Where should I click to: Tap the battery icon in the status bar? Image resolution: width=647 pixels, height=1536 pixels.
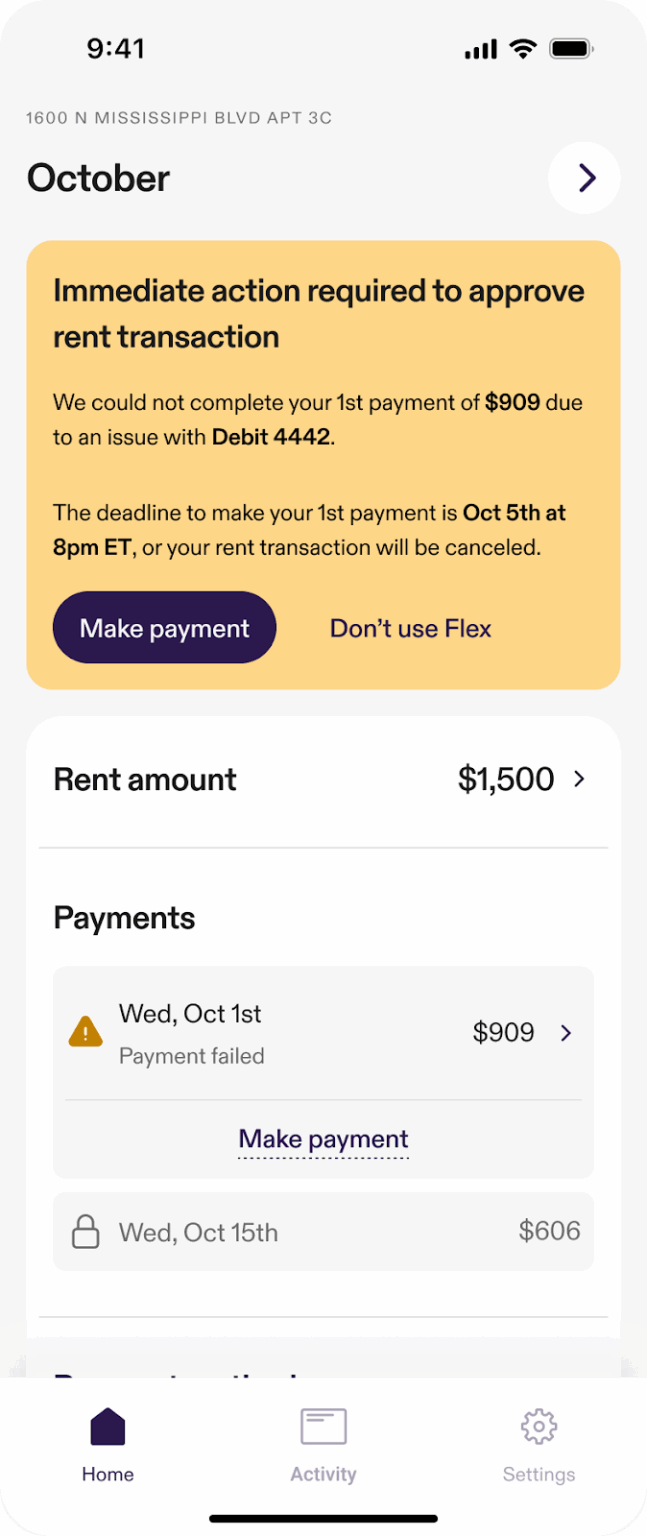click(x=569, y=47)
